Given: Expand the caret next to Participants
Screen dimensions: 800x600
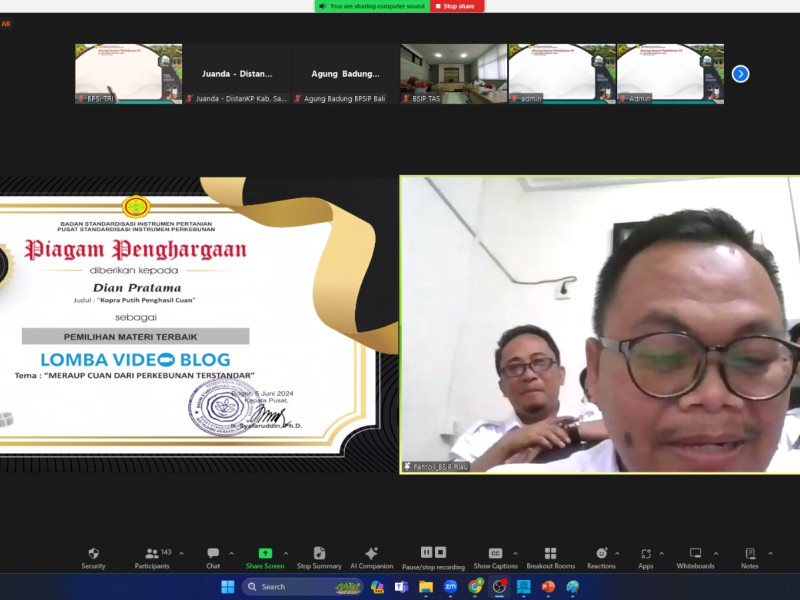Looking at the screenshot, I should (181, 553).
